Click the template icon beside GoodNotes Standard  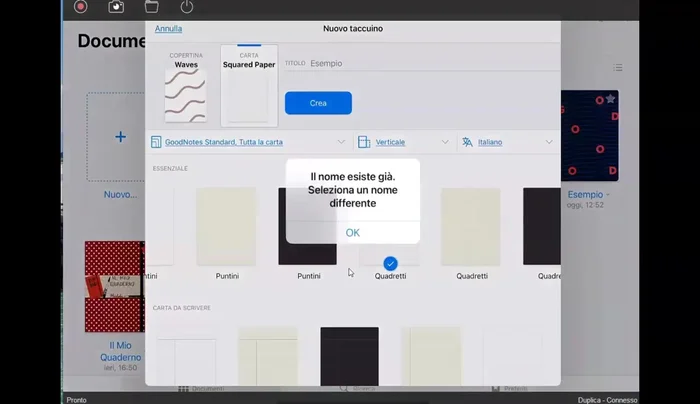pyautogui.click(x=156, y=142)
